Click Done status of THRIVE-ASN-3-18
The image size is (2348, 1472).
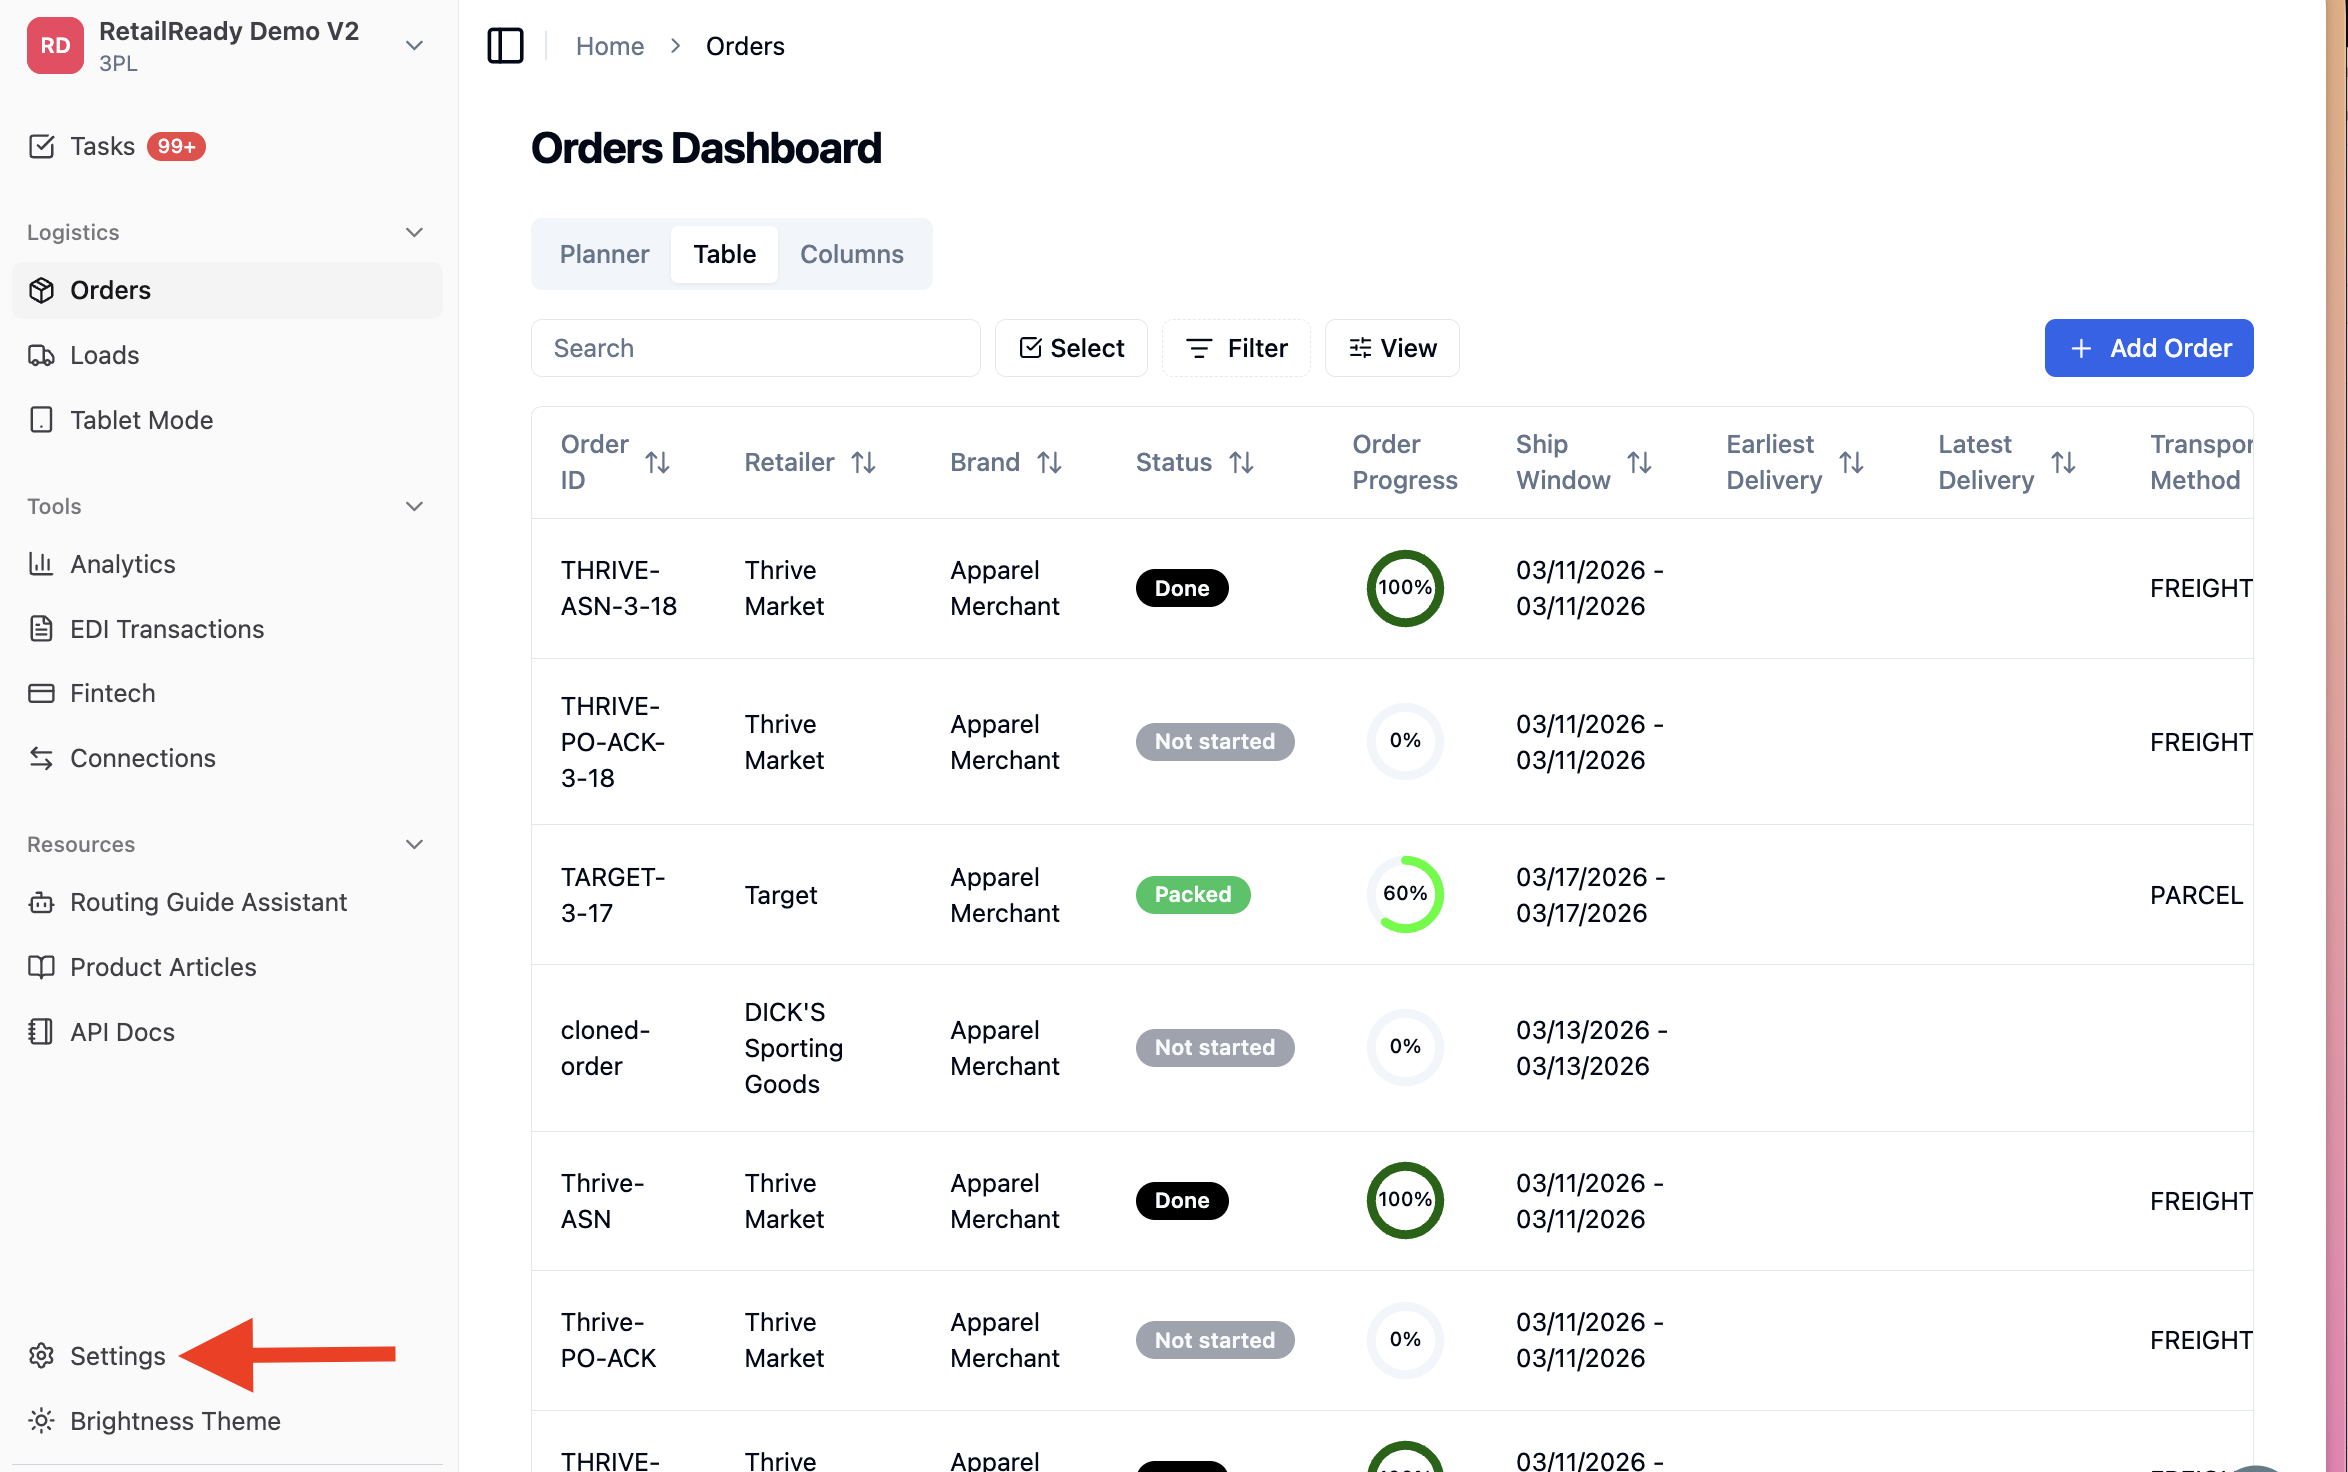[1182, 588]
